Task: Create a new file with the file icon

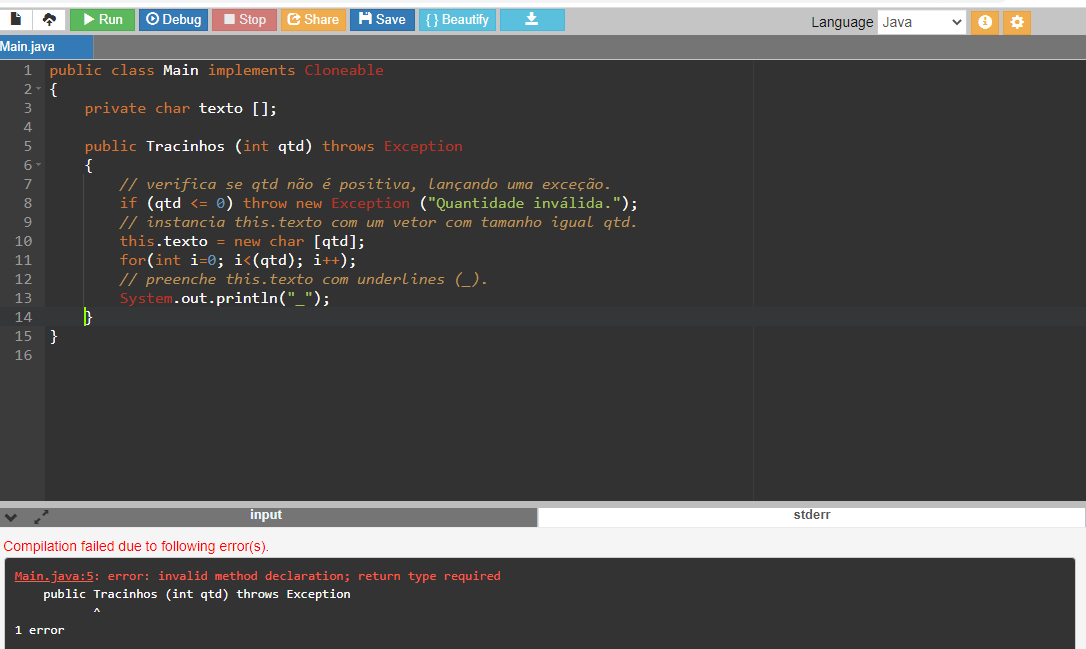Action: (x=15, y=19)
